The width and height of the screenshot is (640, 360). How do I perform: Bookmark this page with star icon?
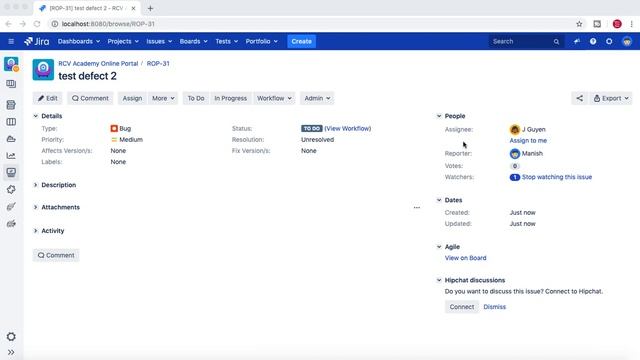[x=579, y=24]
